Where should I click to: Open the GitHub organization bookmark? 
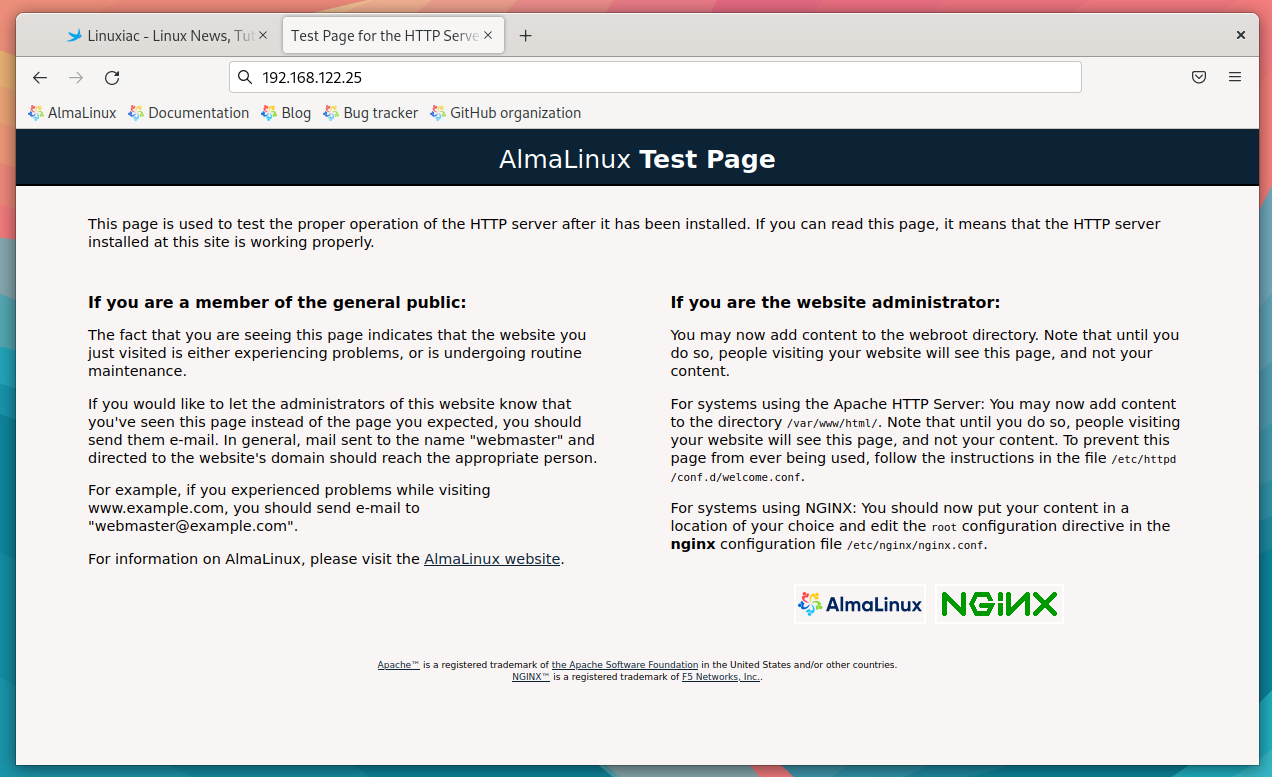[506, 113]
